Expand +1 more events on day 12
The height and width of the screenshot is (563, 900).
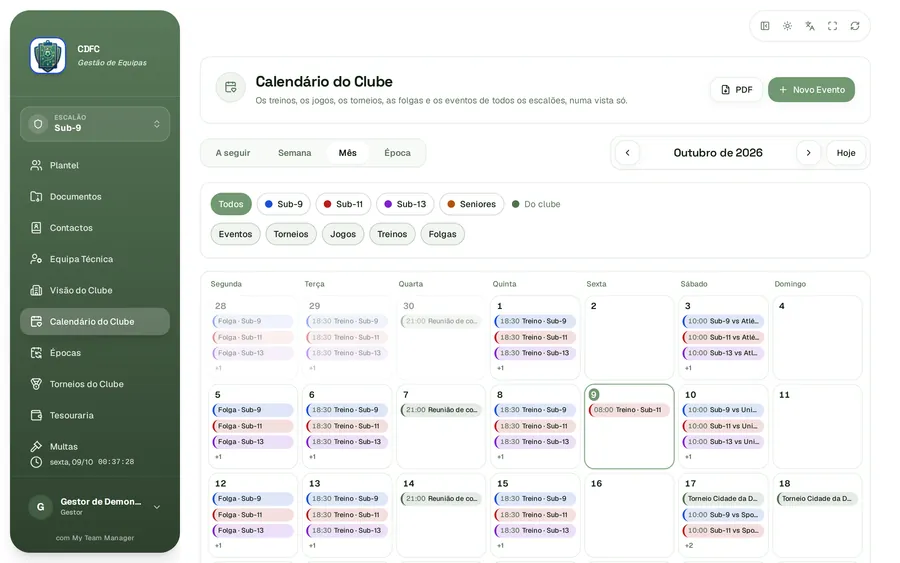[218, 546]
